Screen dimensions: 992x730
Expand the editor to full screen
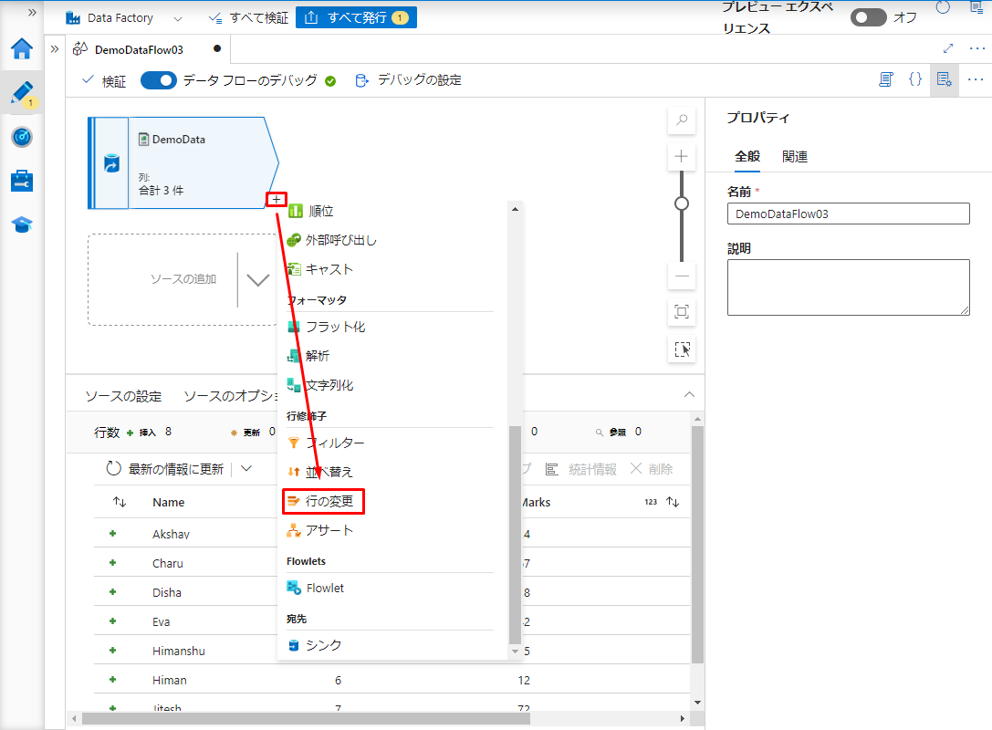click(948, 48)
